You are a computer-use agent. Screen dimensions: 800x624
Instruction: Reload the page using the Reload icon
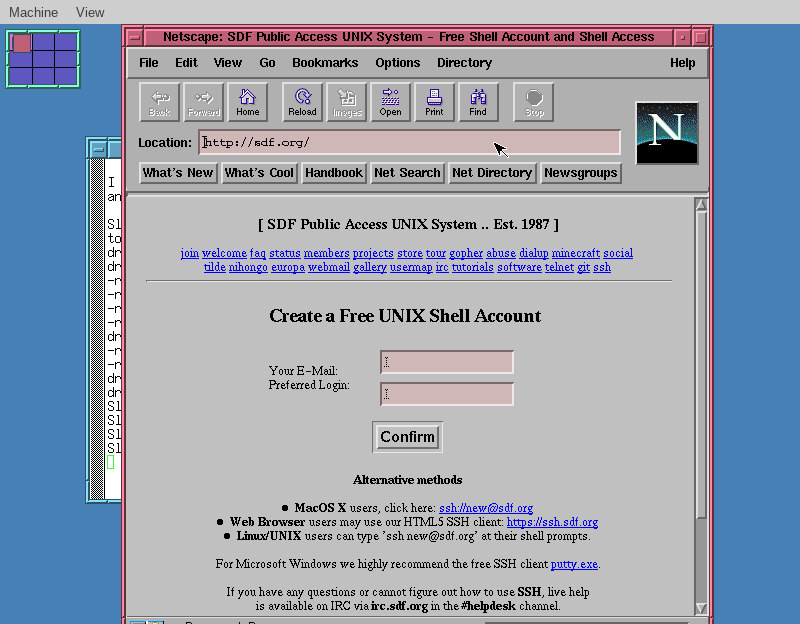coord(303,102)
